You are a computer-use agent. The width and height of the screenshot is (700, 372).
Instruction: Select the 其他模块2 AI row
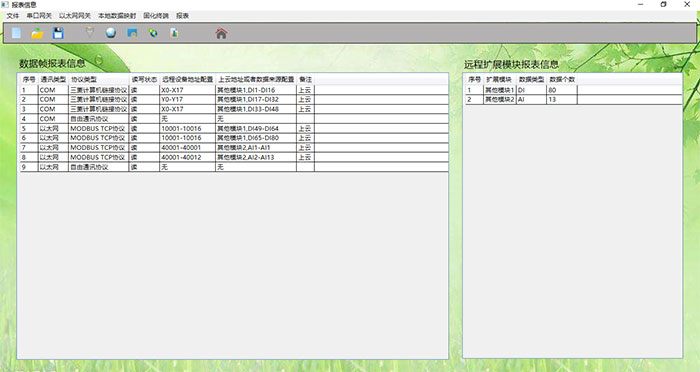(x=573, y=100)
